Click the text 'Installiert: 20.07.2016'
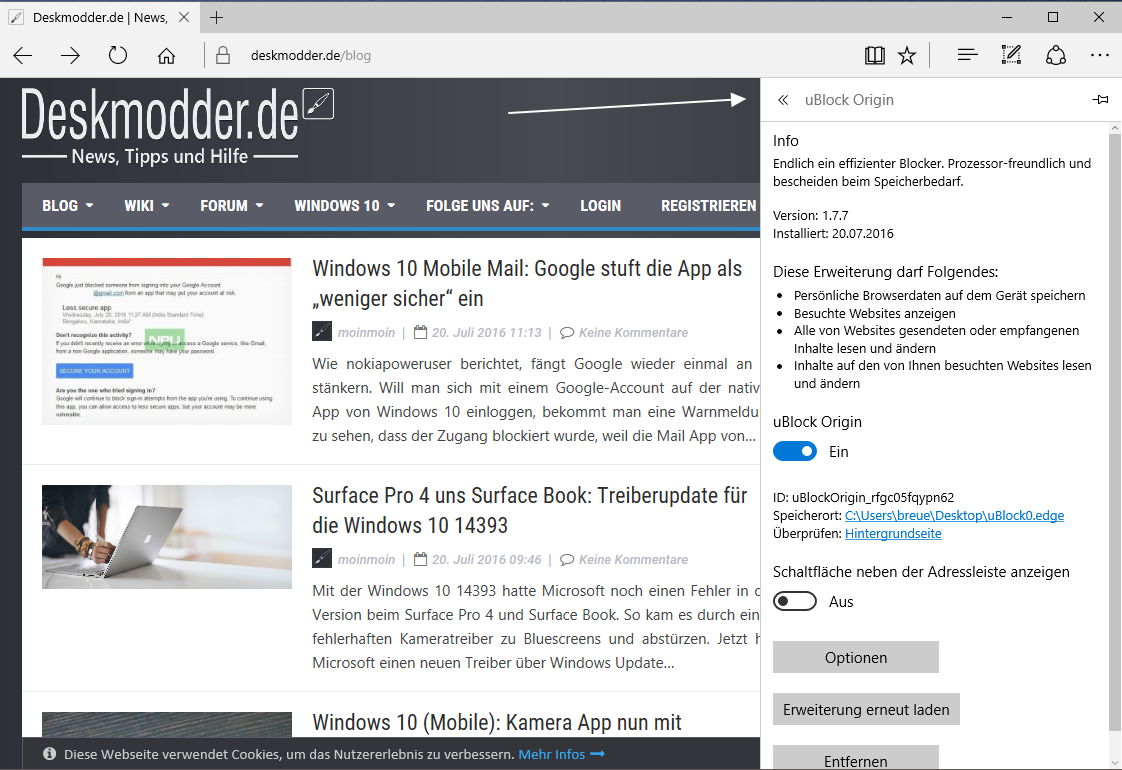 [833, 233]
